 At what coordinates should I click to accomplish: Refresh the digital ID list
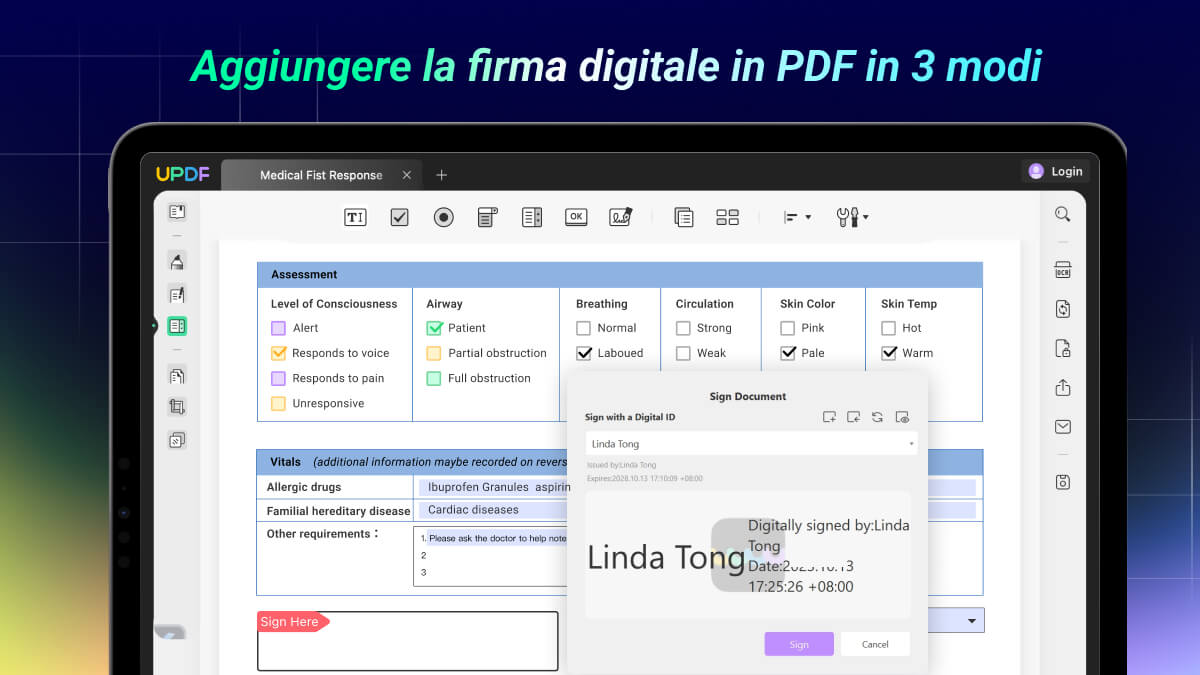tap(877, 417)
